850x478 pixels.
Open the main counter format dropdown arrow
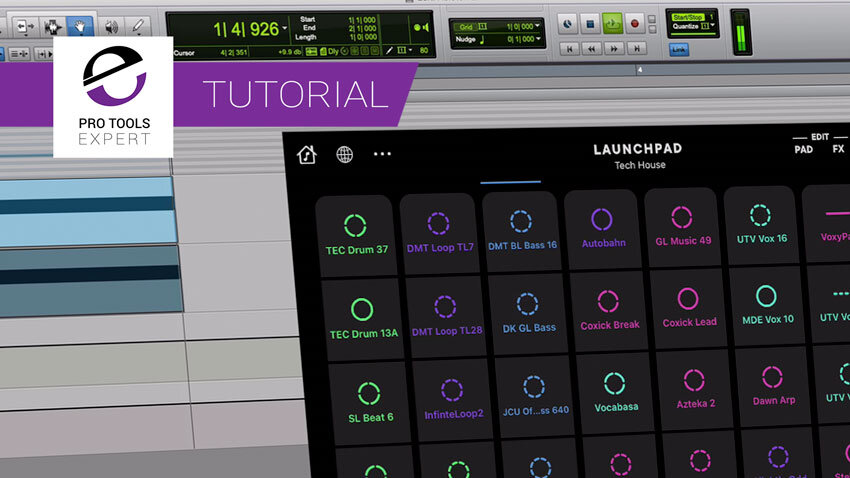click(x=285, y=27)
